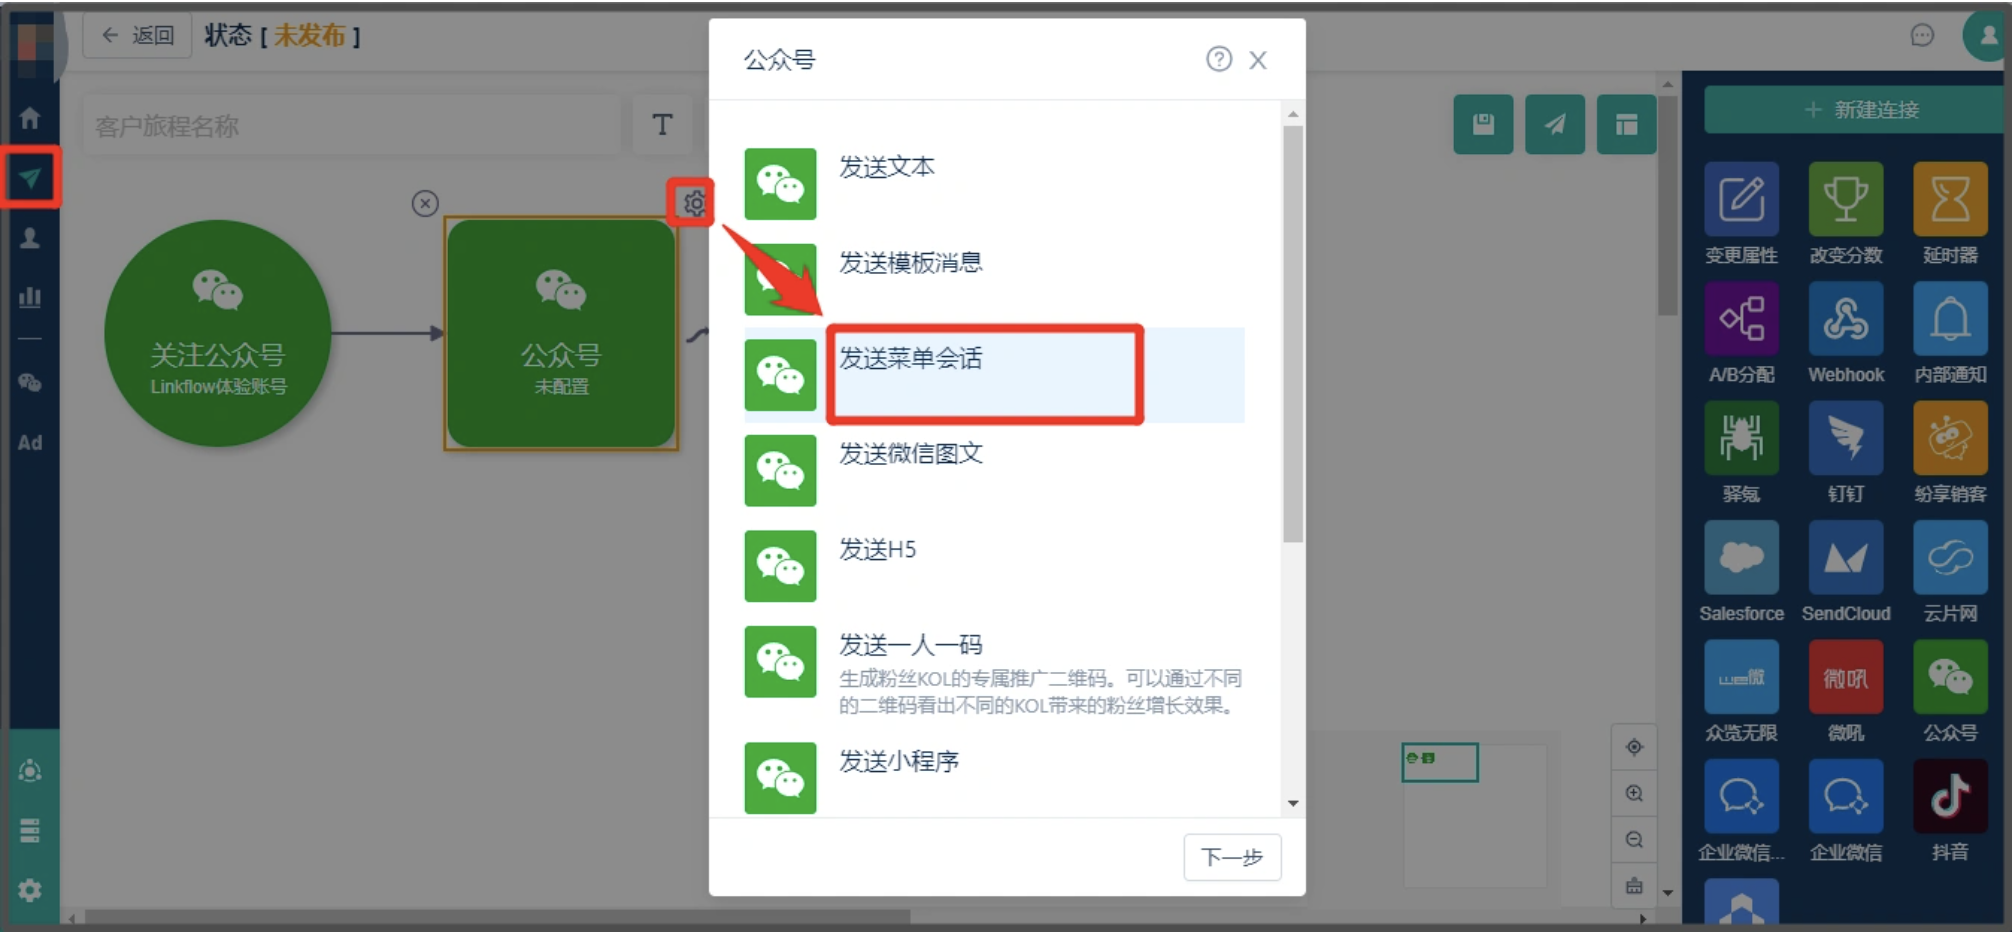Close the 公众号 dialog
Image resolution: width=2016 pixels, height=934 pixels.
coord(1258,60)
